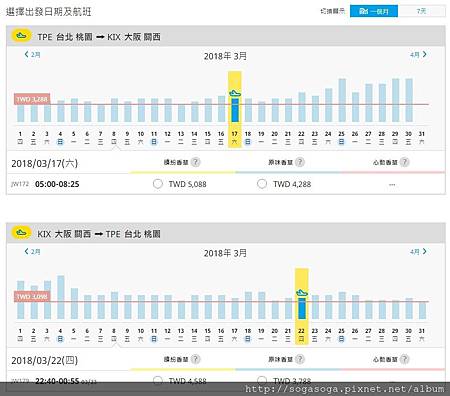Click the TWD 3,288 average price label

[x=32, y=99]
